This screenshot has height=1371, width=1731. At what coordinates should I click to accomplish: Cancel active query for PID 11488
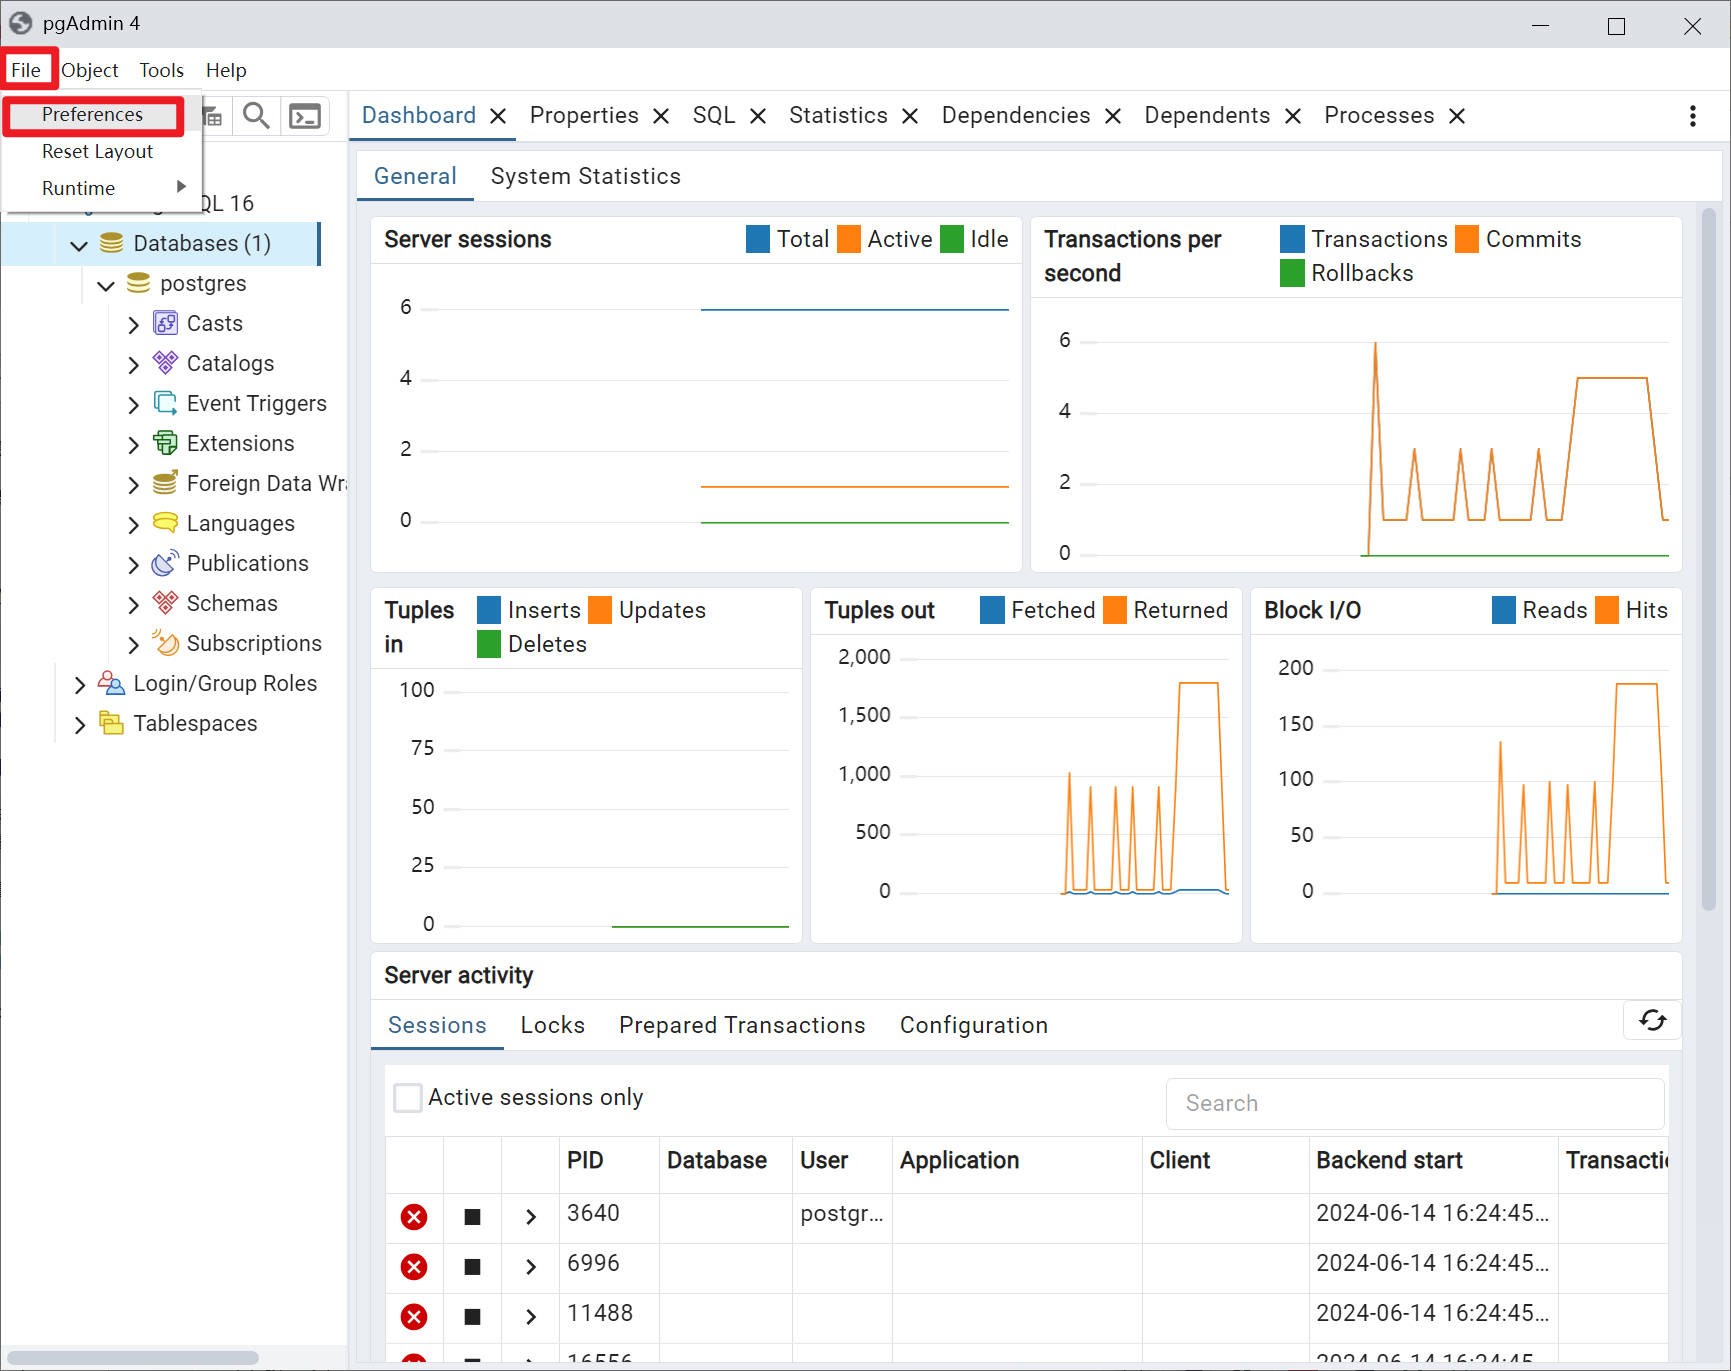tap(472, 1317)
